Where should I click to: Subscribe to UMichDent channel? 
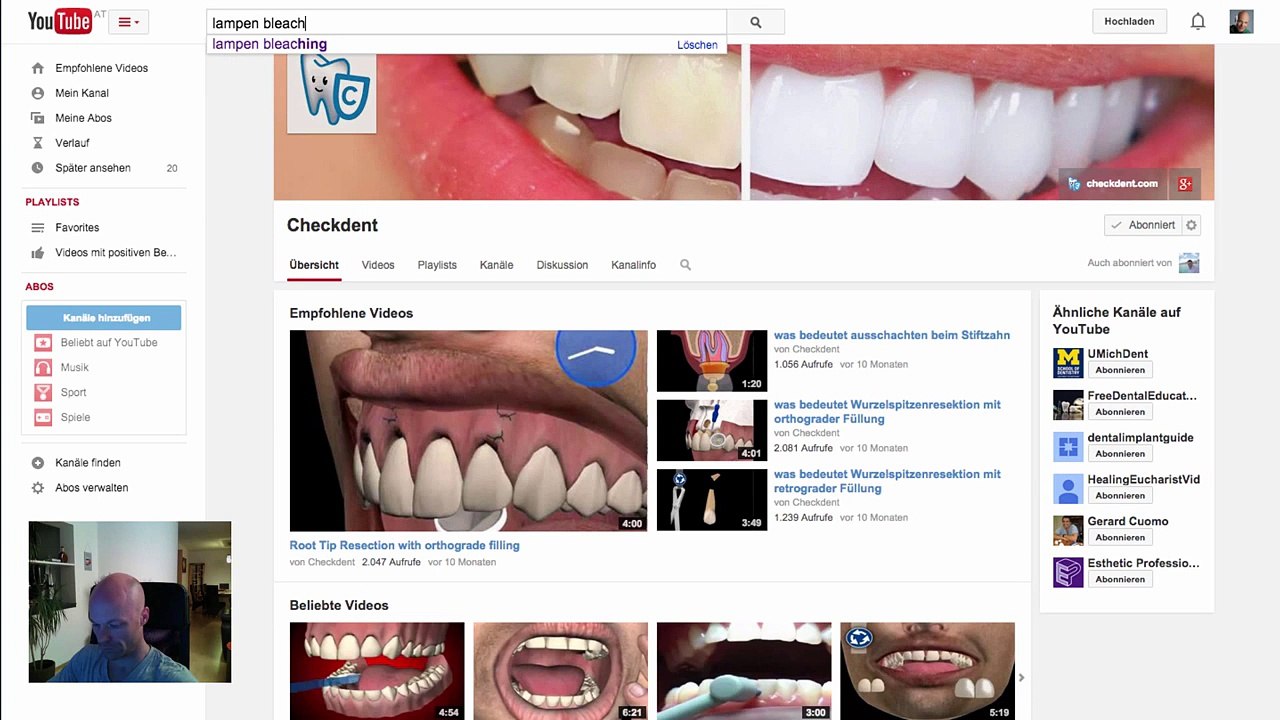pos(1119,370)
